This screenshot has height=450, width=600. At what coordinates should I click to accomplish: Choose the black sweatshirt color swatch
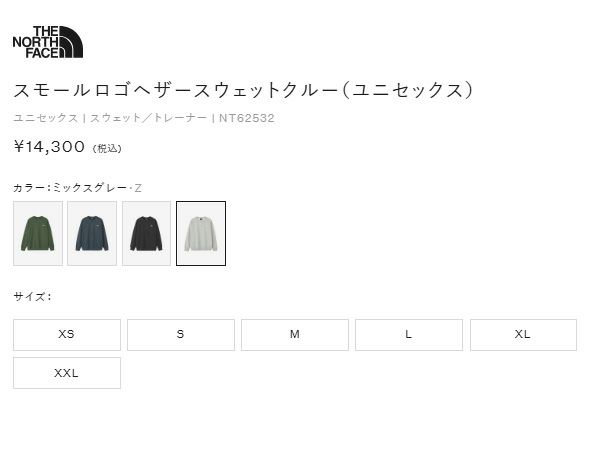[147, 233]
